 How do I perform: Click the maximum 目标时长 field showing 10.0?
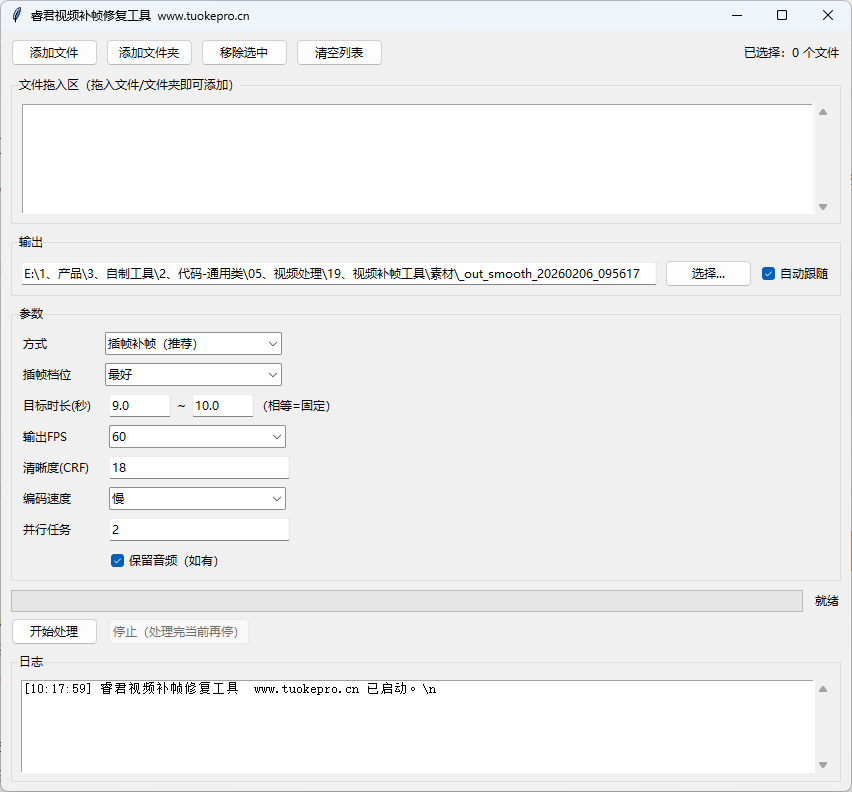click(x=221, y=406)
